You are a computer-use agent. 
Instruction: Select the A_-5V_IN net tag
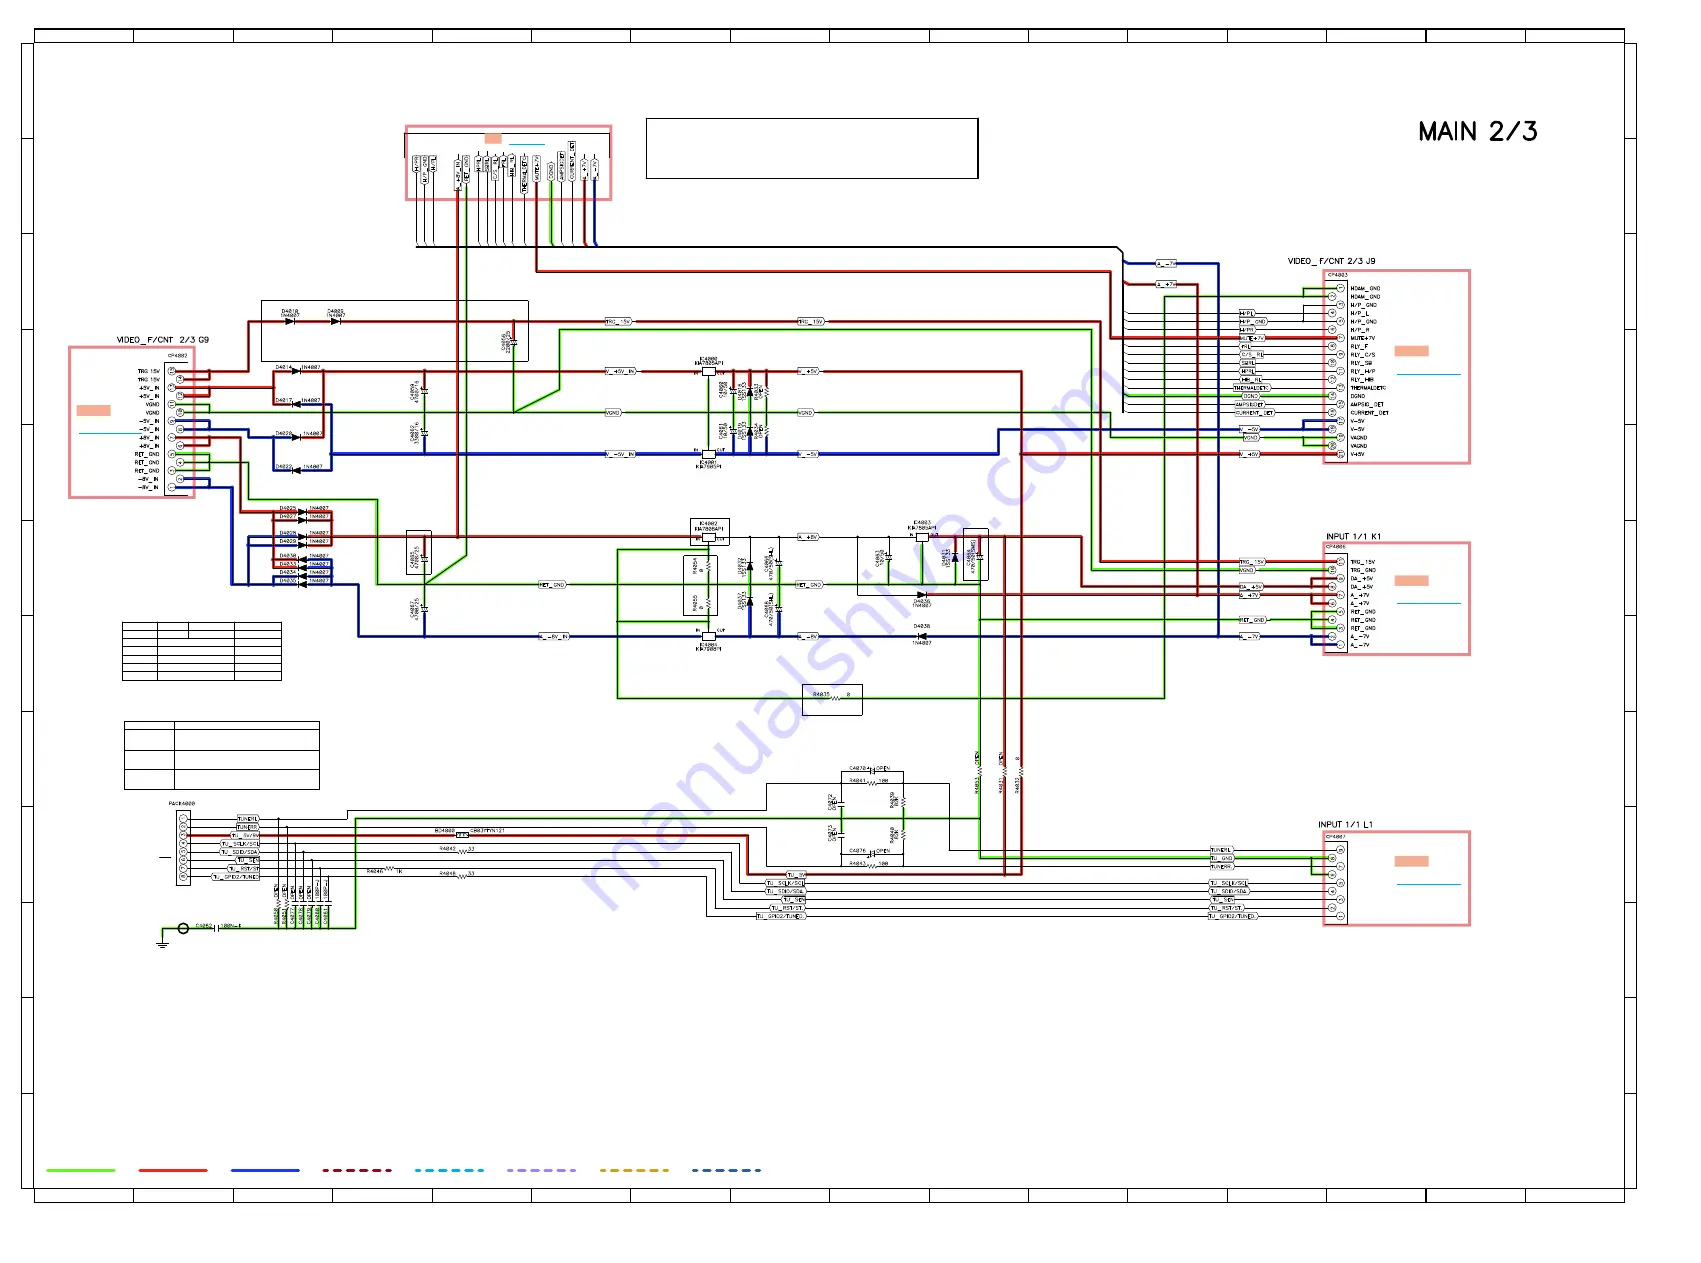[554, 636]
